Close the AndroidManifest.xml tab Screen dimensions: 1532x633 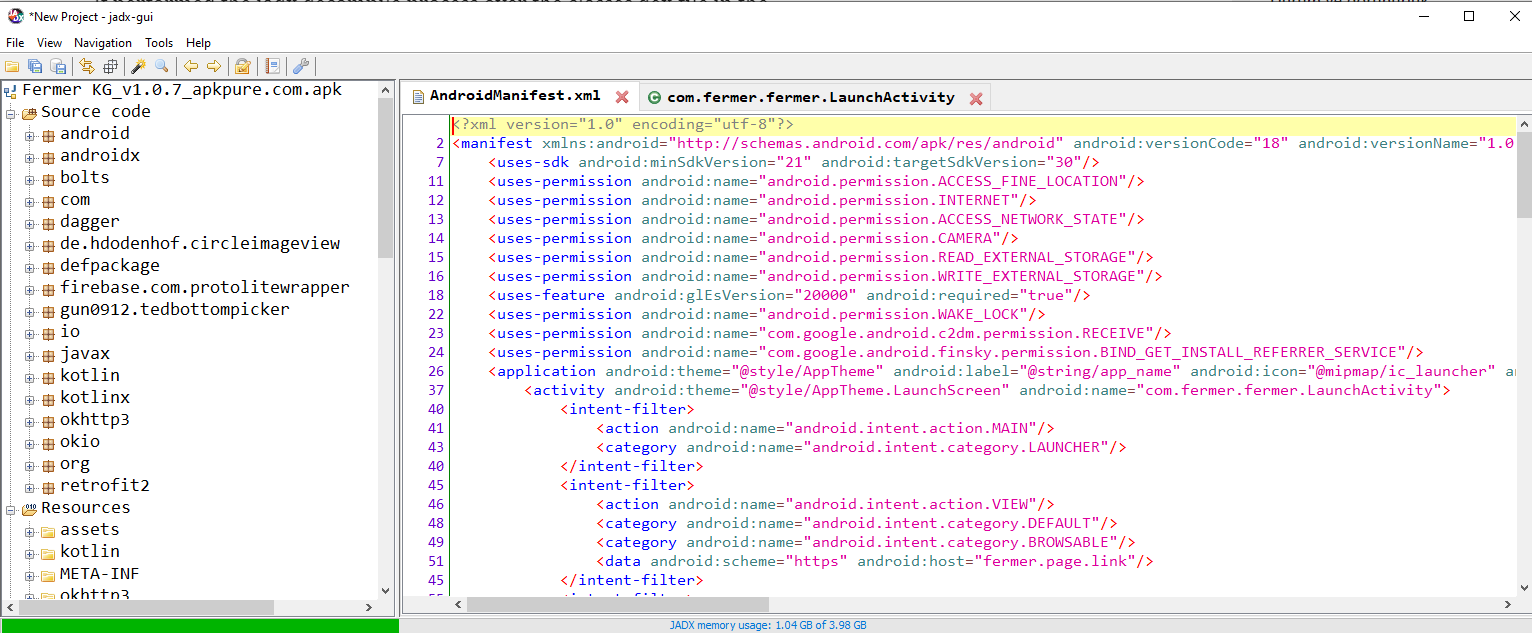(x=622, y=97)
